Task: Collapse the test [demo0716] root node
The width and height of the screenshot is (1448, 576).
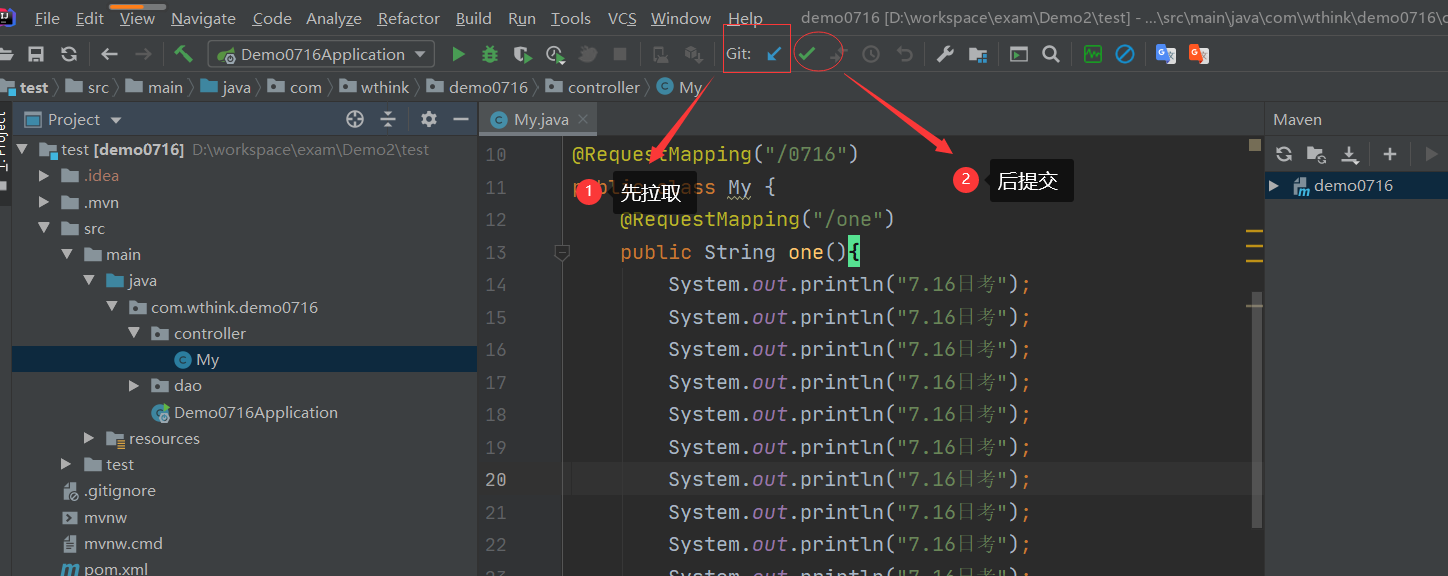Action: [22, 149]
